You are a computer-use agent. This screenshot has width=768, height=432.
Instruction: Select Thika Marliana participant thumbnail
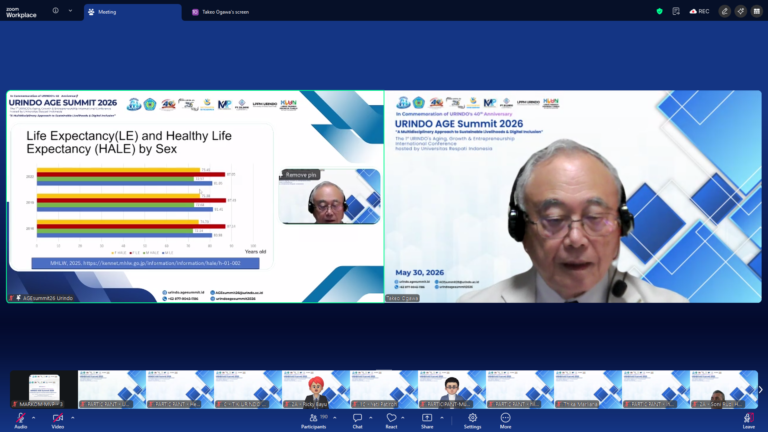(x=588, y=389)
